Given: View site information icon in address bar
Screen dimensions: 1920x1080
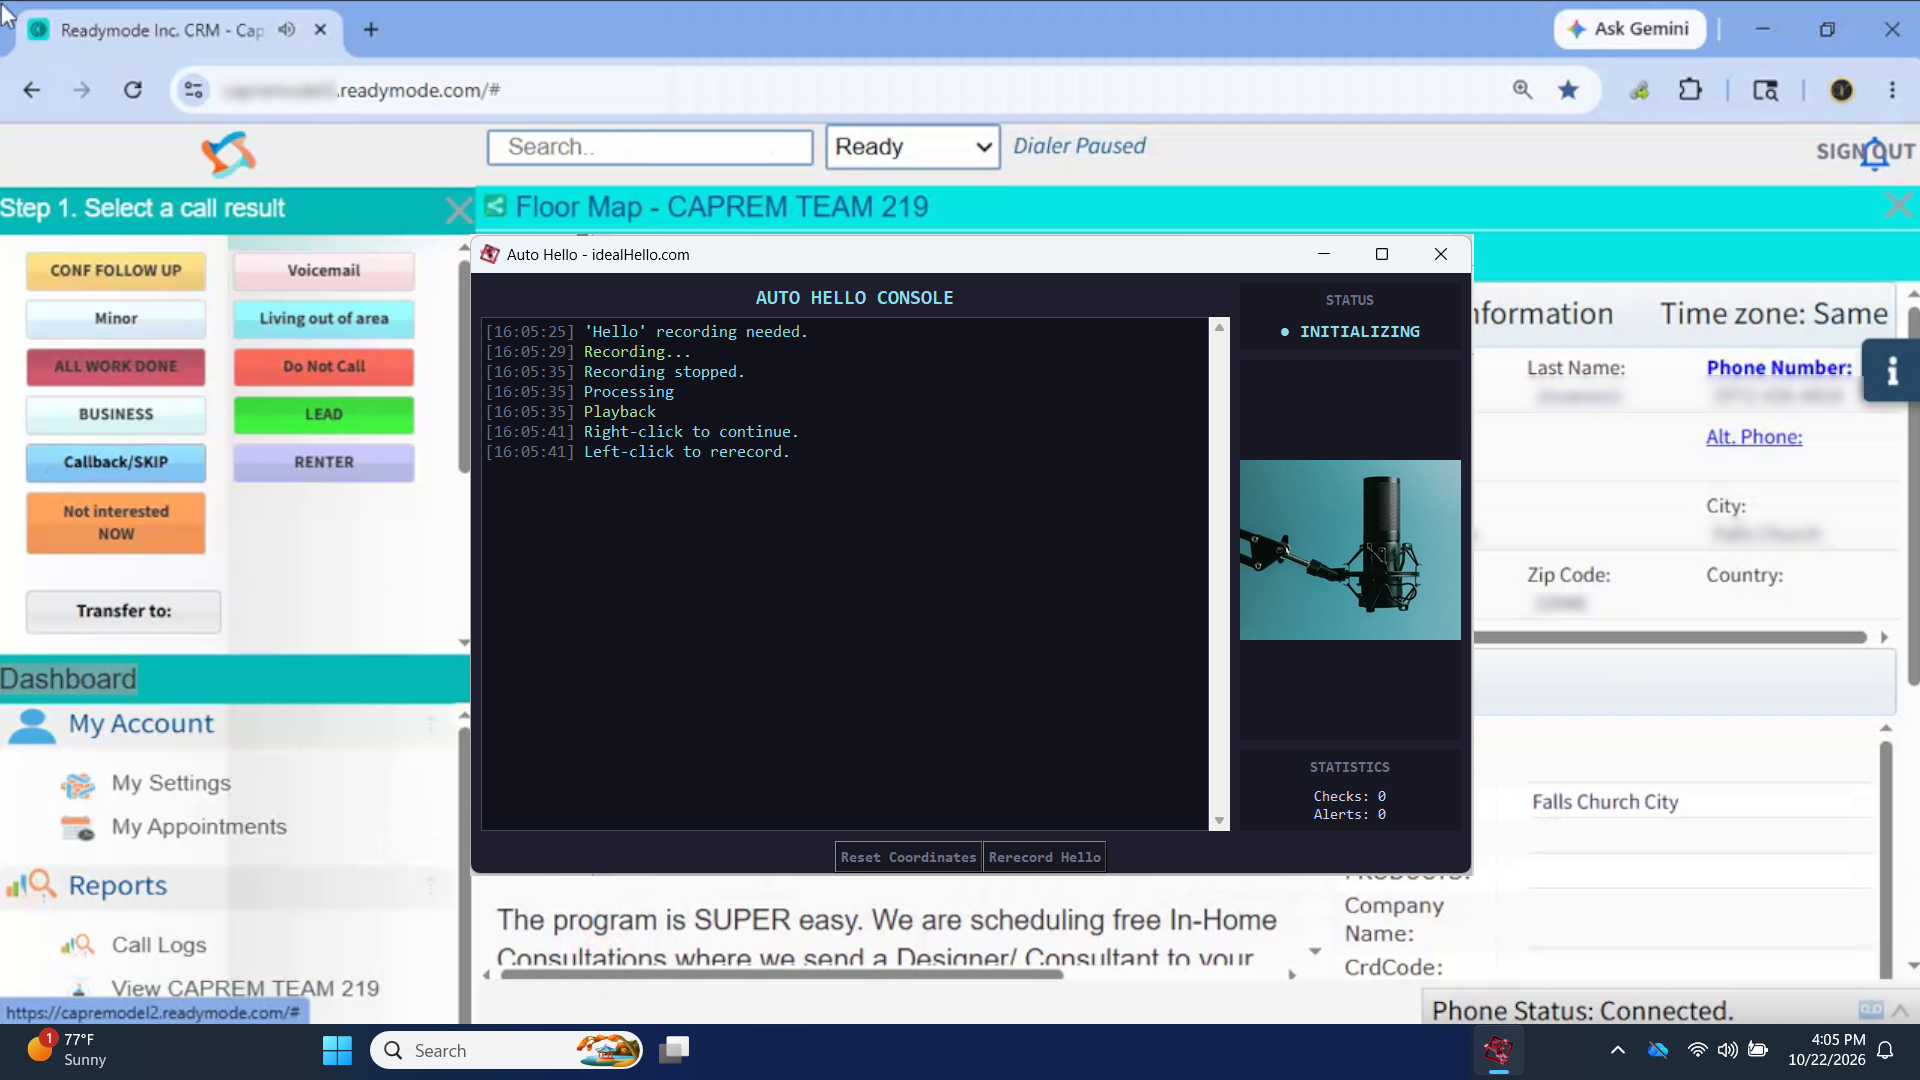Looking at the screenshot, I should [193, 90].
